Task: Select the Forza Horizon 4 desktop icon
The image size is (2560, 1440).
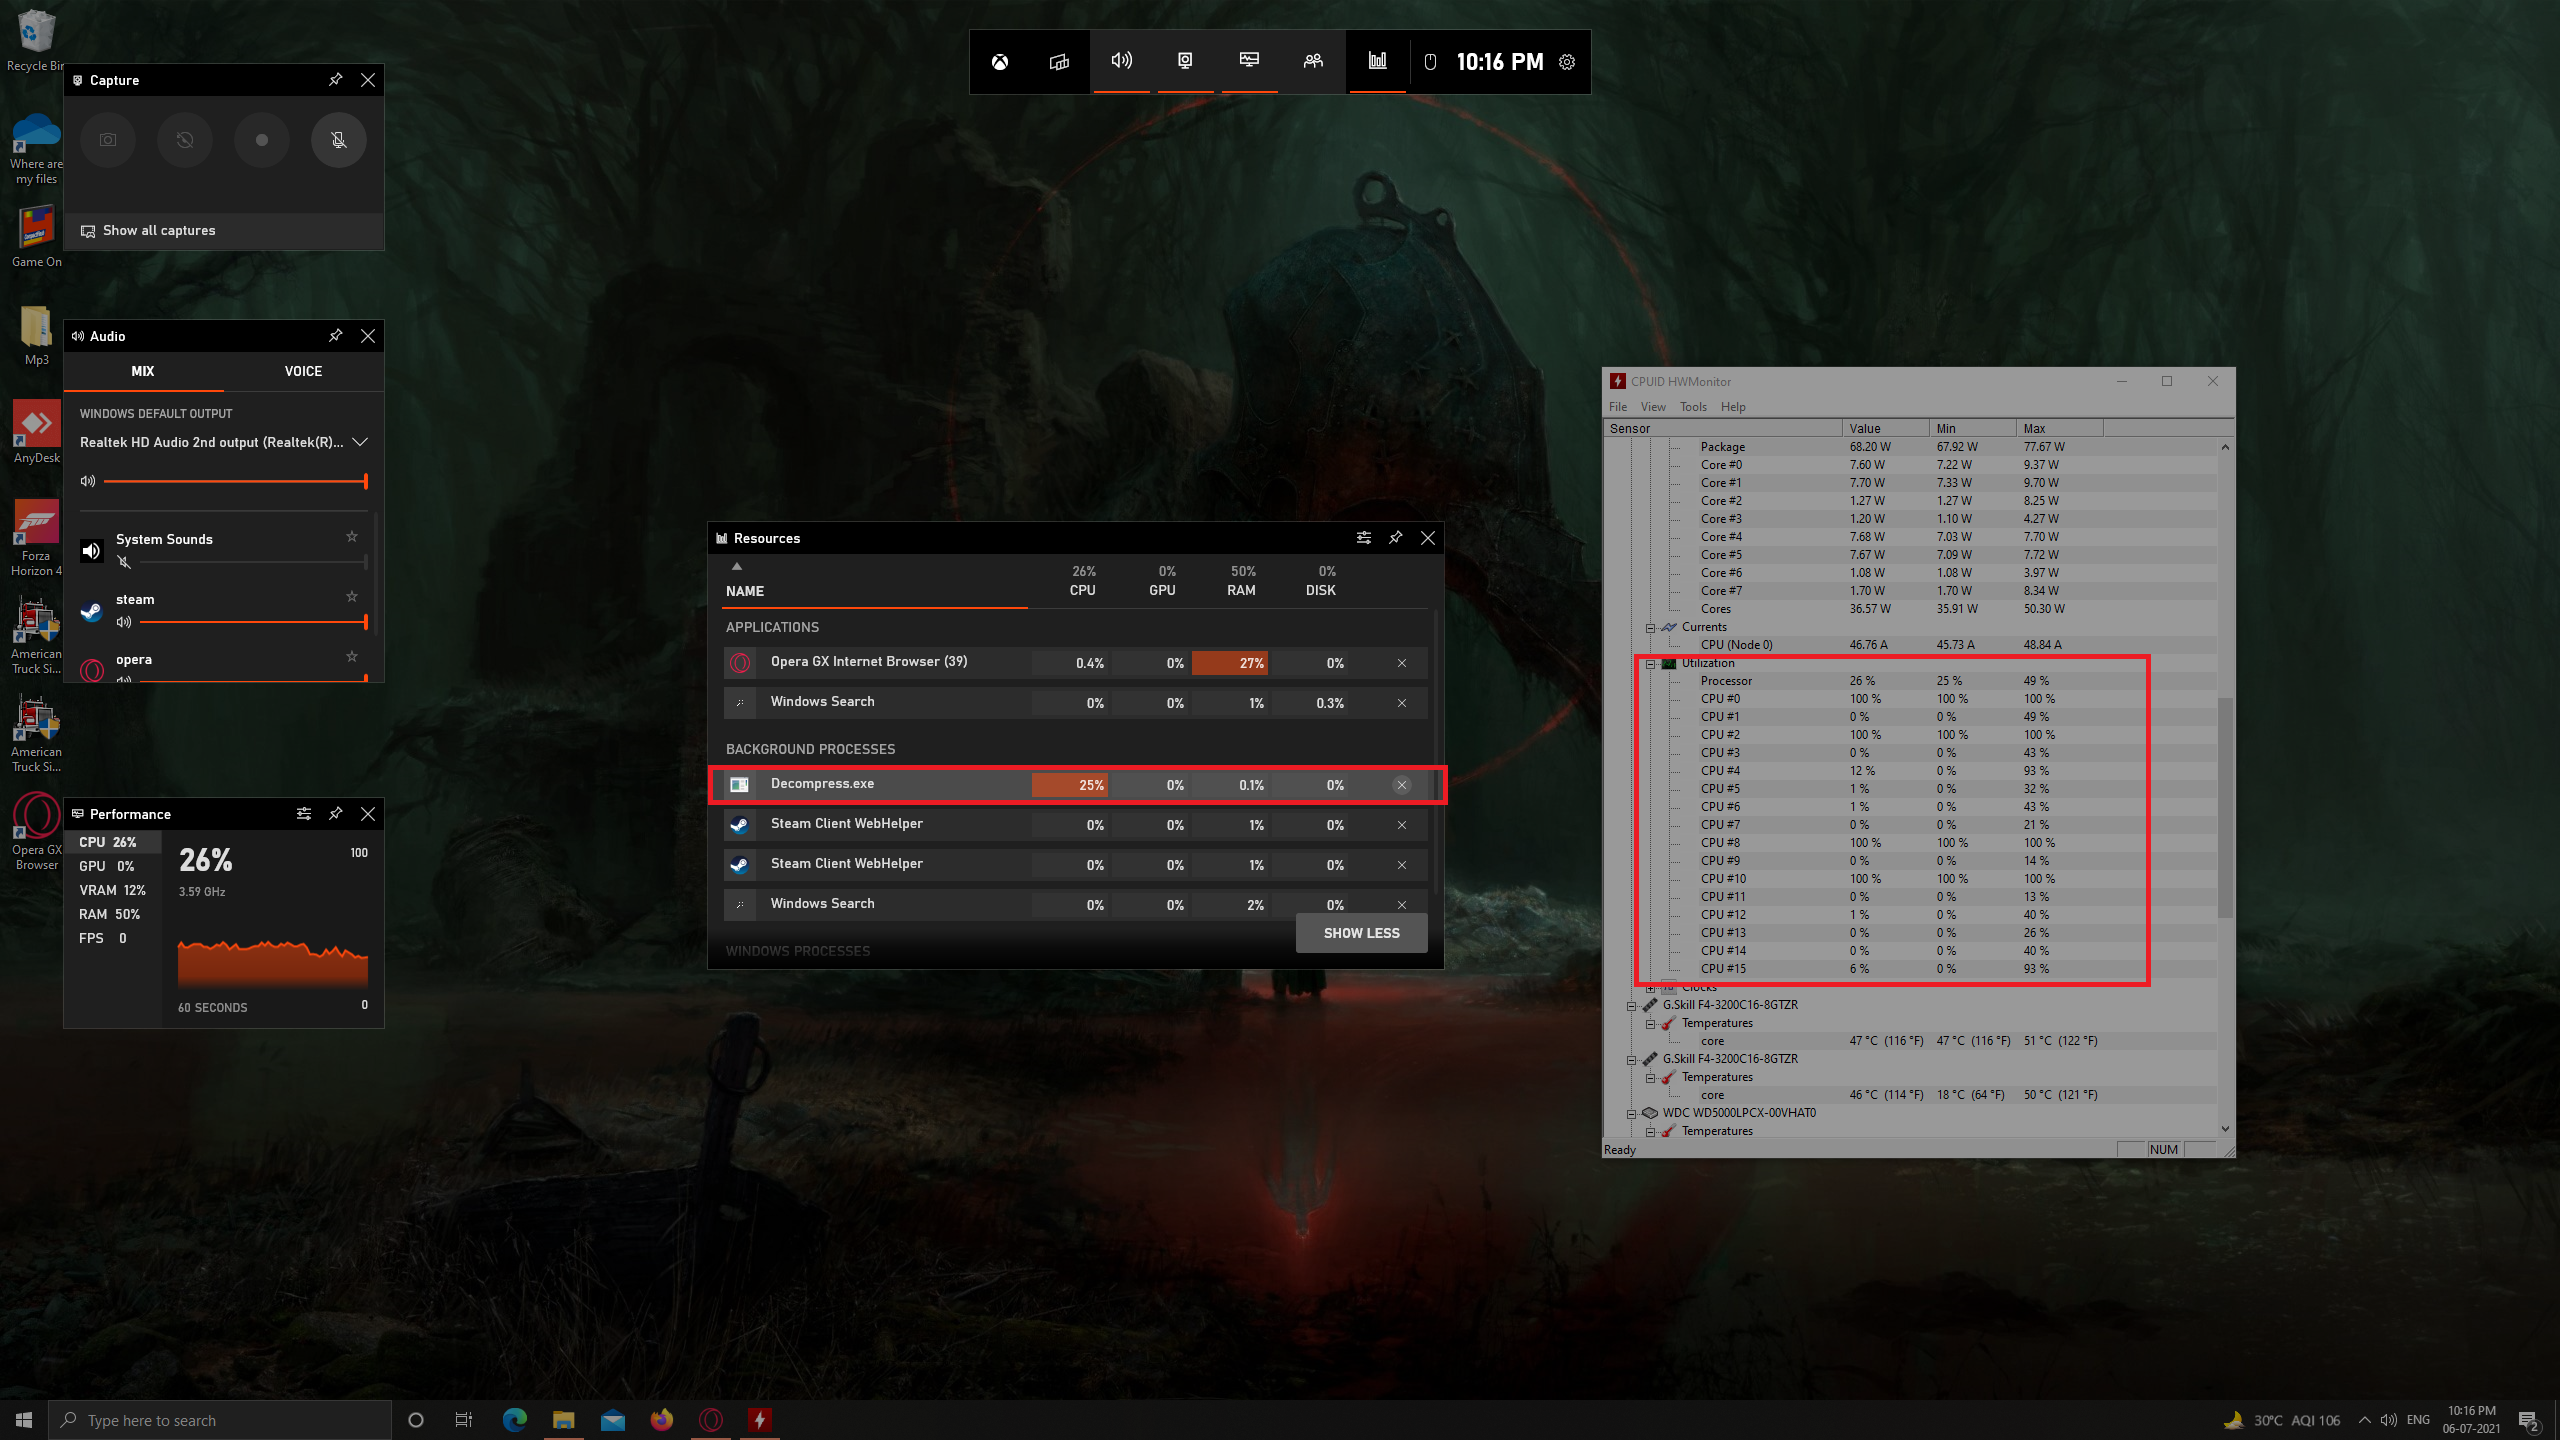Action: 36,538
